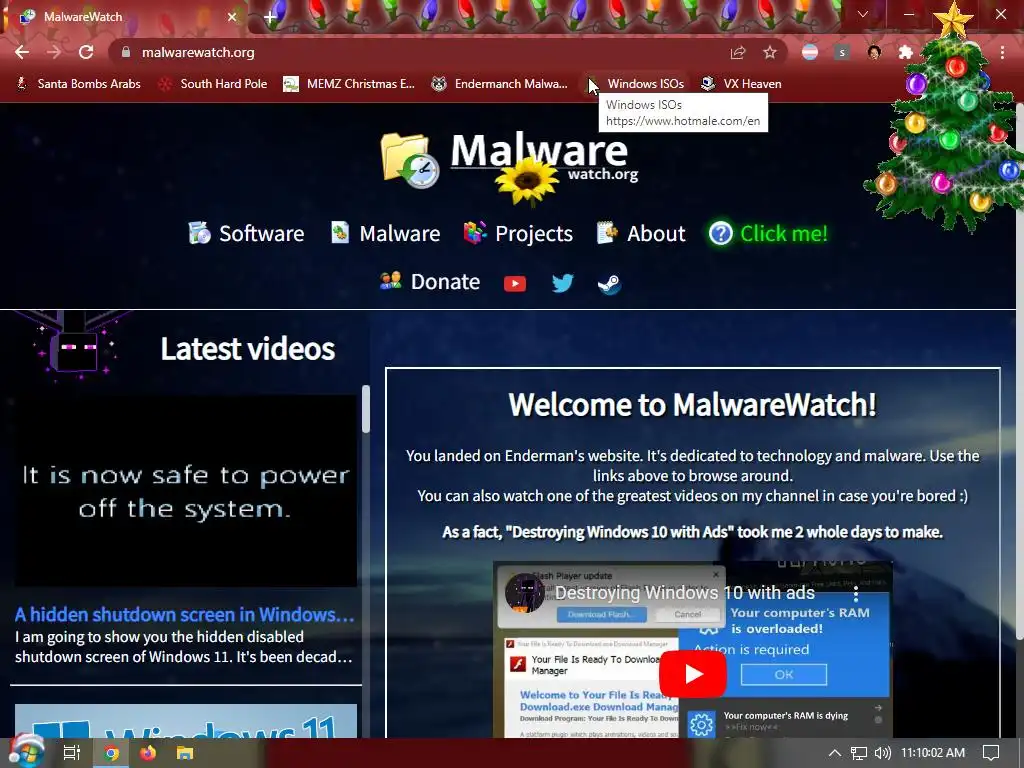Open Chrome three-dot menu
1024x768 pixels.
point(1002,52)
